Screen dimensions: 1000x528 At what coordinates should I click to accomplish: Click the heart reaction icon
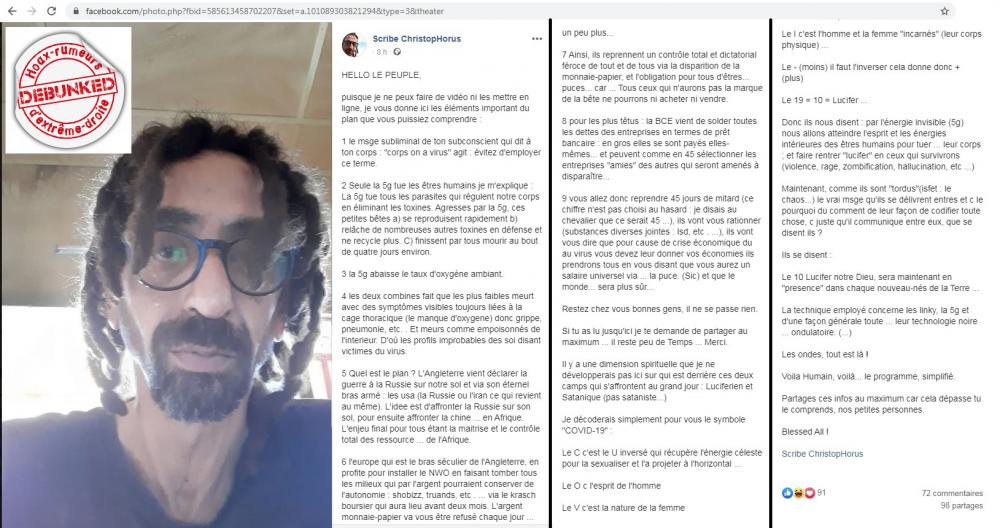coord(809,493)
